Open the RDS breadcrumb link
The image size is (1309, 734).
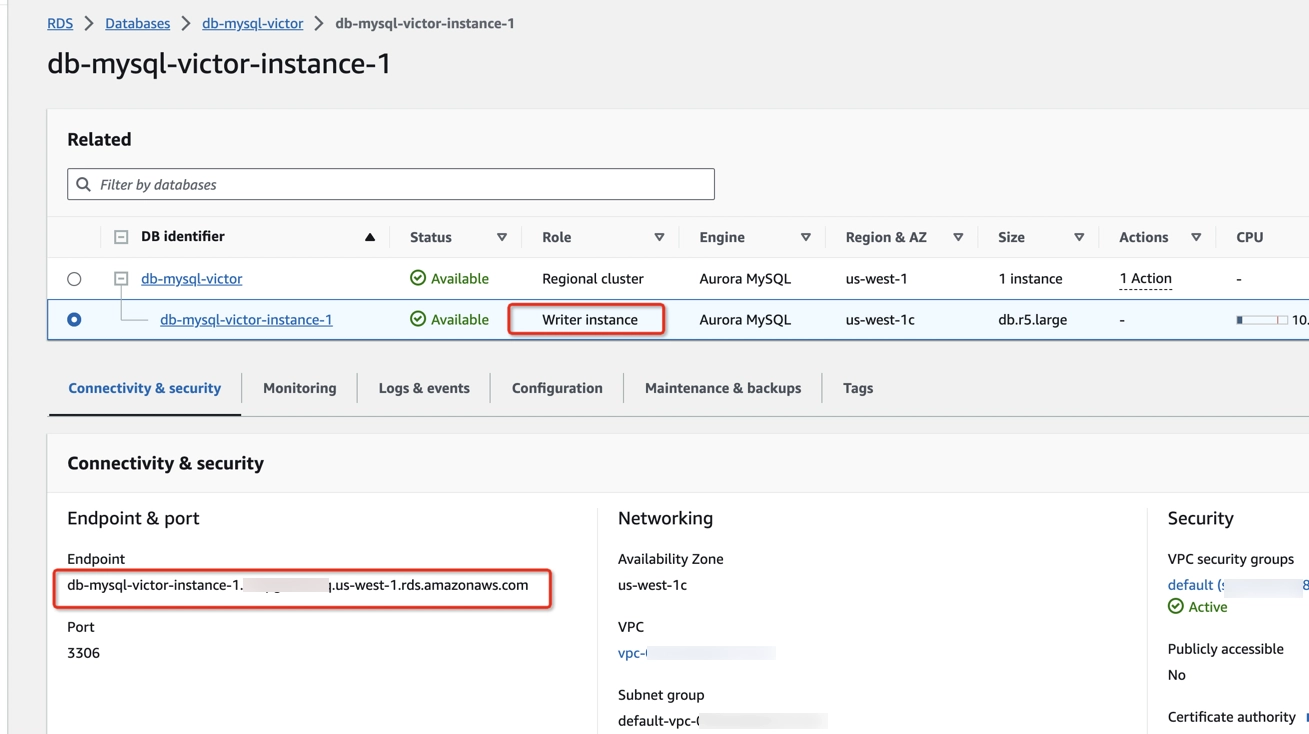tap(60, 23)
